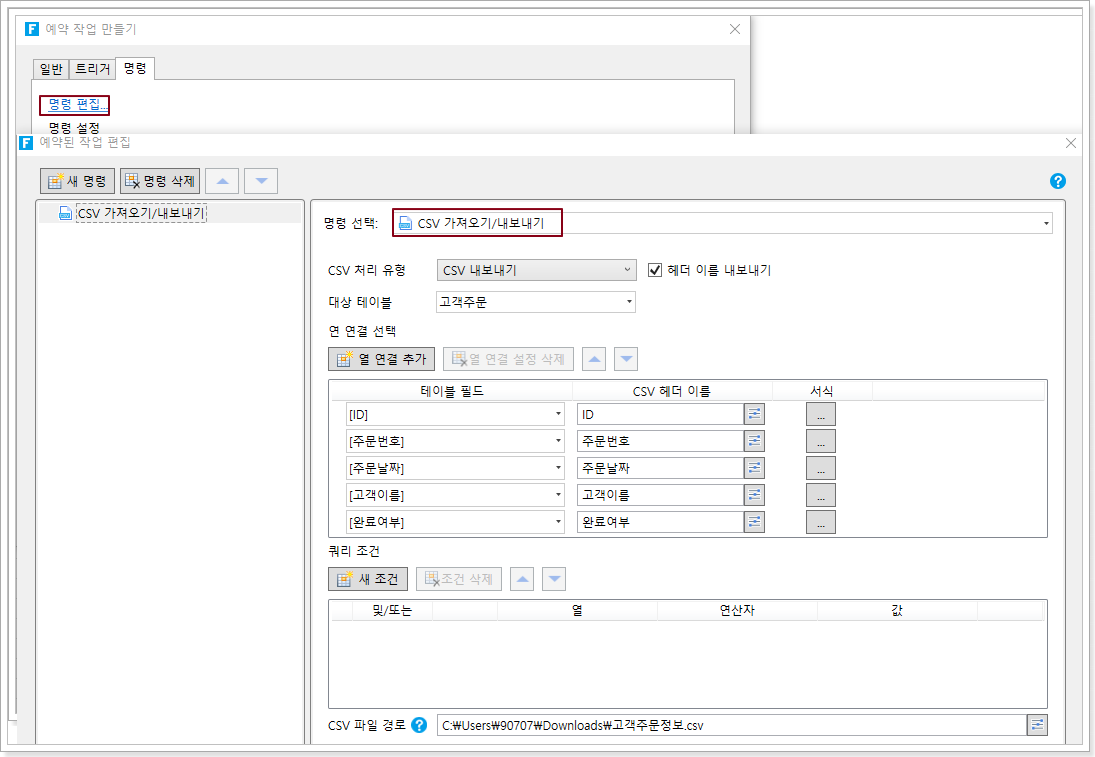Click the 열 연결 추가 button
Screen dimensions: 1095x757
coord(381,359)
